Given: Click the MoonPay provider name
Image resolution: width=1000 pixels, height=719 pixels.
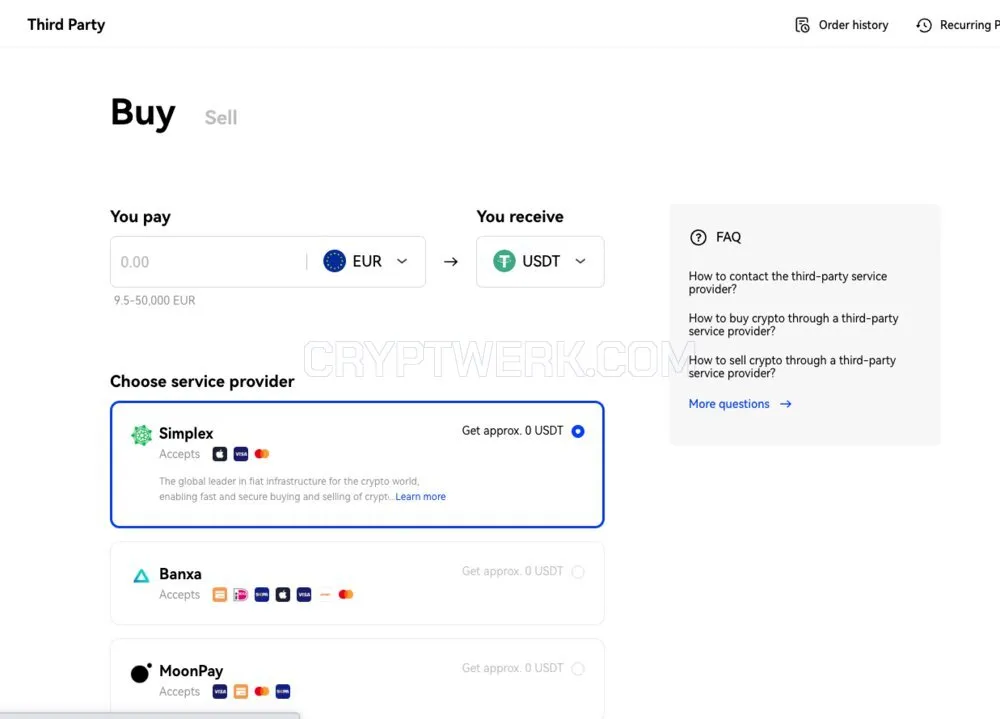Looking at the screenshot, I should point(191,671).
